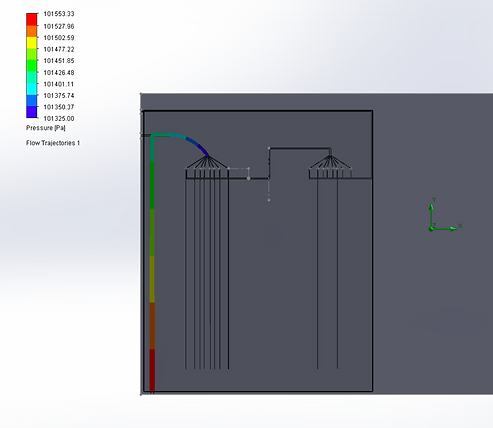Viewport: 493px width, 428px height.
Task: Select the right funnel distributor in model
Action: 330,163
